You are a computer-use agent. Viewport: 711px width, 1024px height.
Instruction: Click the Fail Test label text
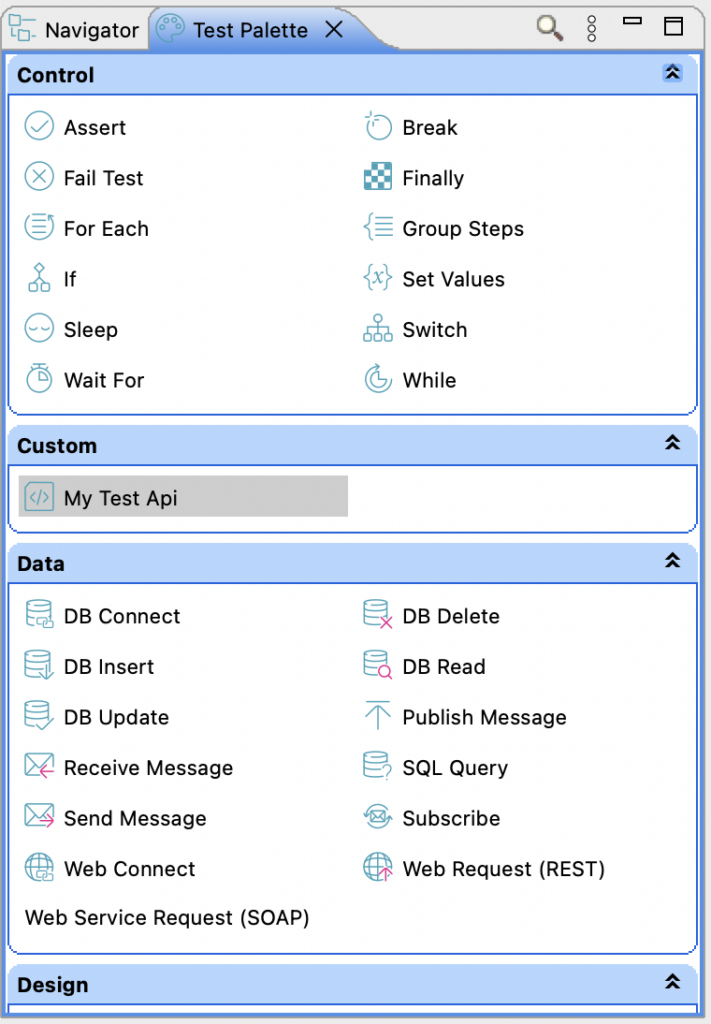[103, 178]
